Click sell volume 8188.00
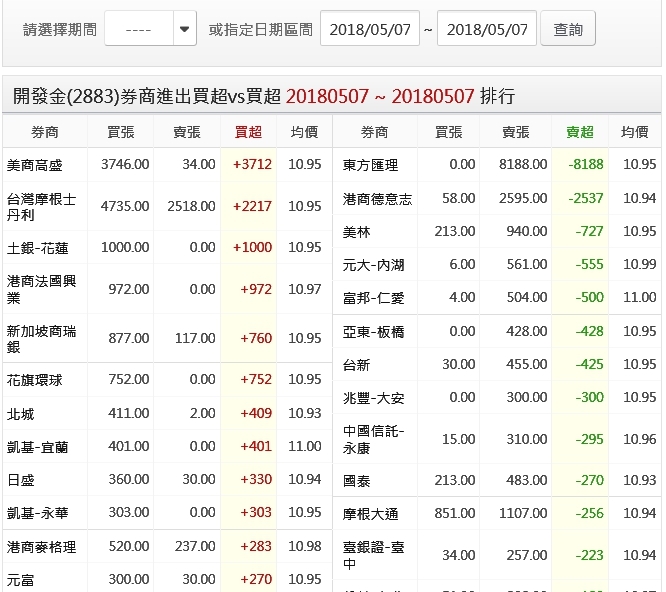The width and height of the screenshot is (666, 592). pyautogui.click(x=523, y=164)
